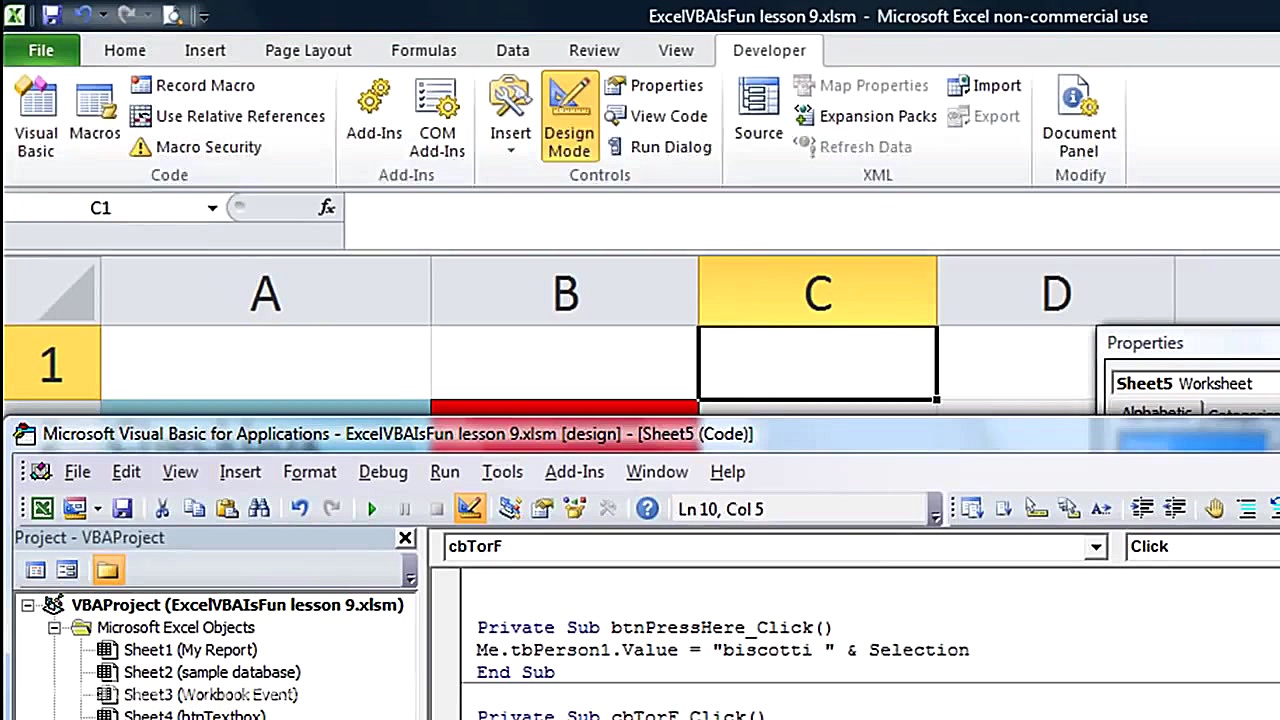Run Sub with green play icon
Screen dimensions: 1280x720
(x=372, y=509)
